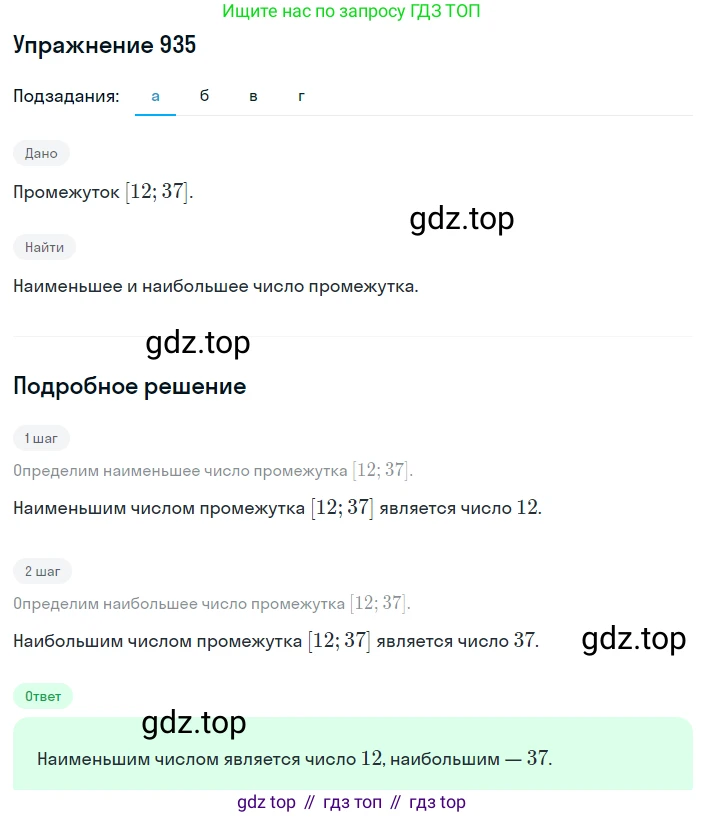Select the '2 шаг' step badge
The height and width of the screenshot is (817, 705).
pos(42,571)
